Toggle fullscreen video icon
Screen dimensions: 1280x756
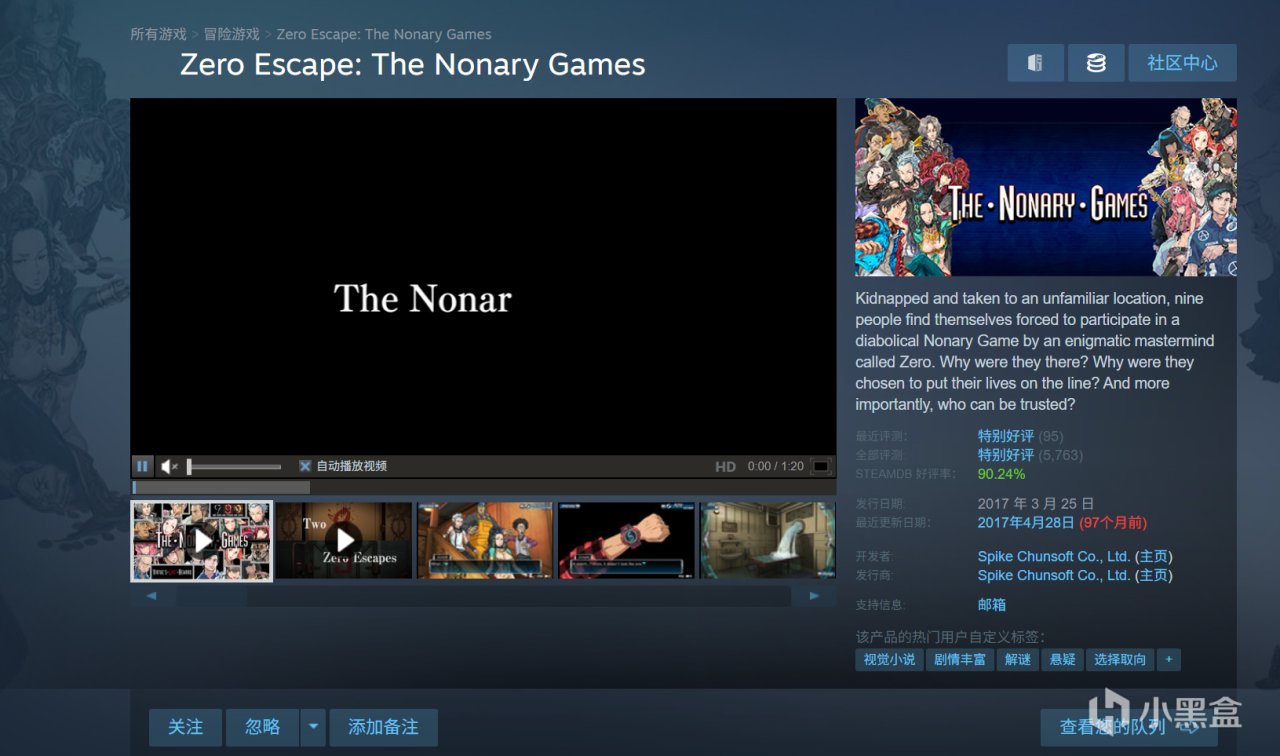[x=821, y=466]
